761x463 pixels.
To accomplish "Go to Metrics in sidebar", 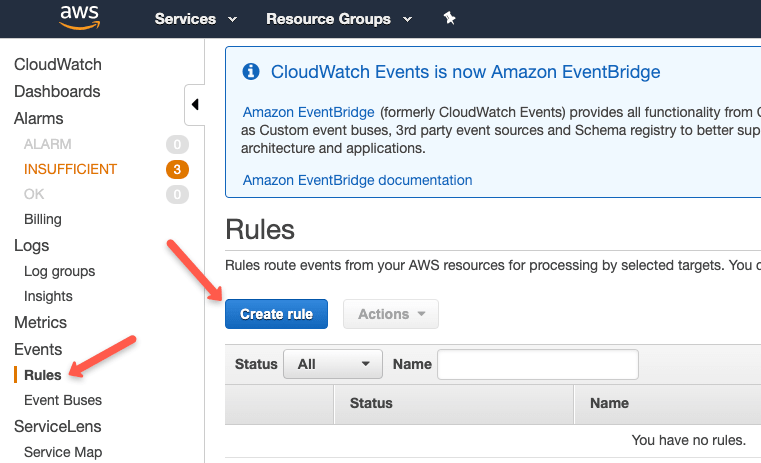I will click(40, 322).
